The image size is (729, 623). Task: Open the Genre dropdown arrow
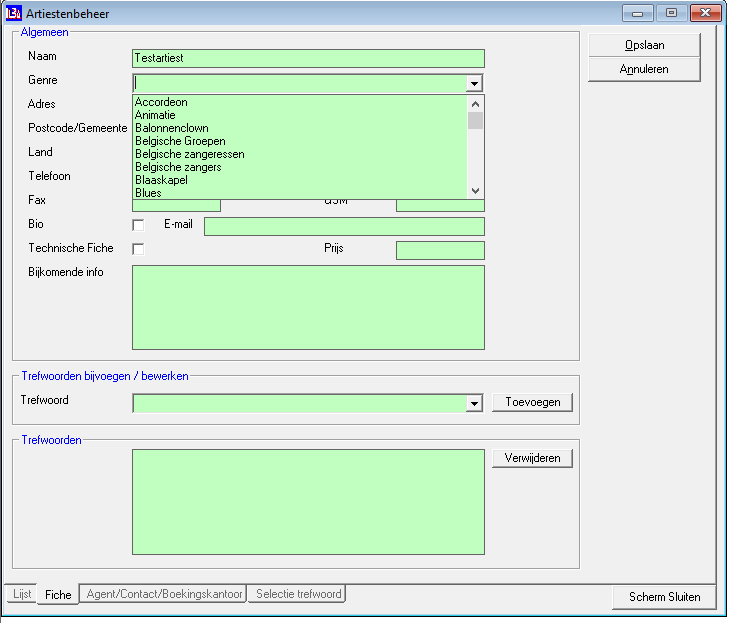[474, 84]
